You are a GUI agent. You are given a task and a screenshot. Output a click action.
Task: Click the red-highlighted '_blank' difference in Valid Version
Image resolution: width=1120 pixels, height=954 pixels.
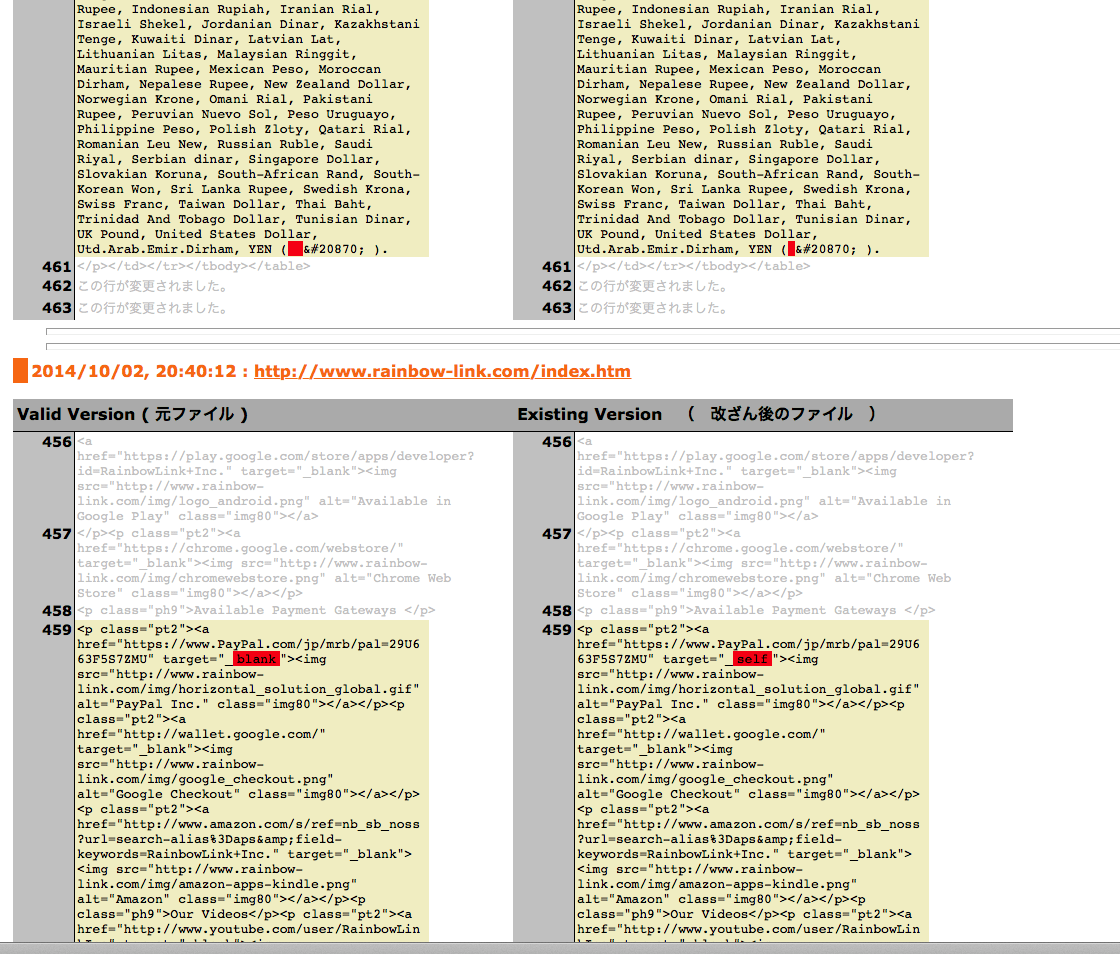click(256, 659)
